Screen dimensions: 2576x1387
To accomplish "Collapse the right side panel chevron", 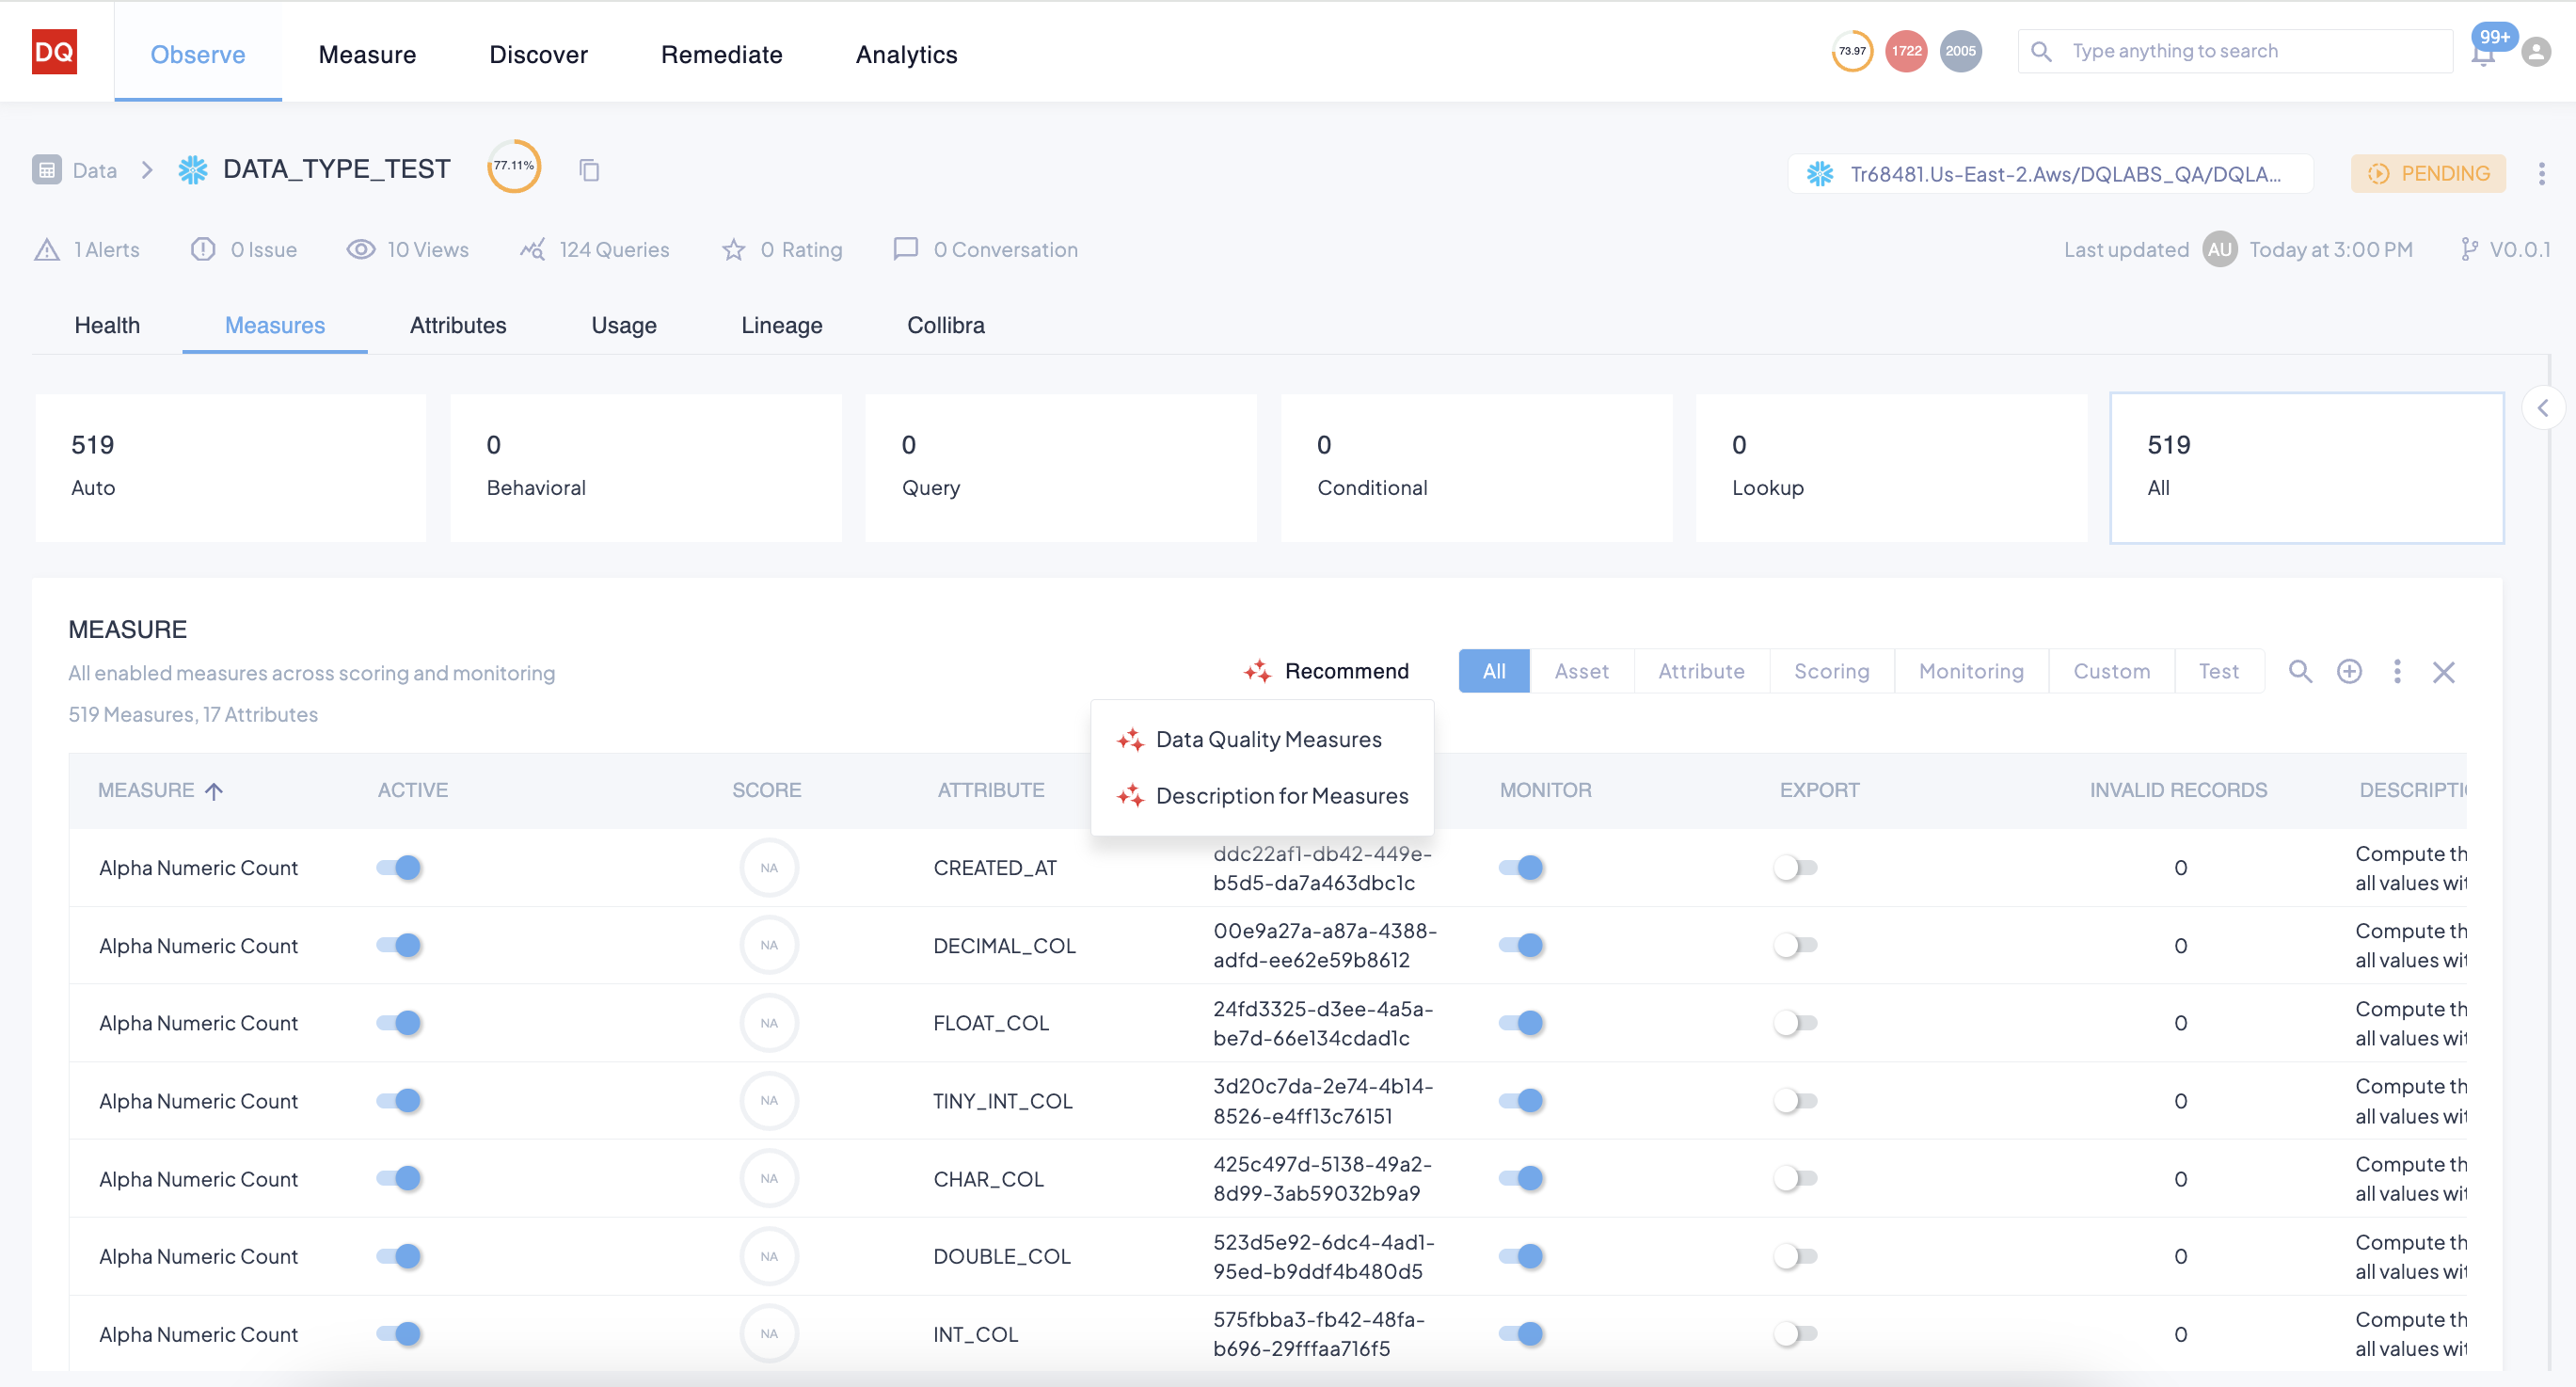I will pyautogui.click(x=2544, y=407).
